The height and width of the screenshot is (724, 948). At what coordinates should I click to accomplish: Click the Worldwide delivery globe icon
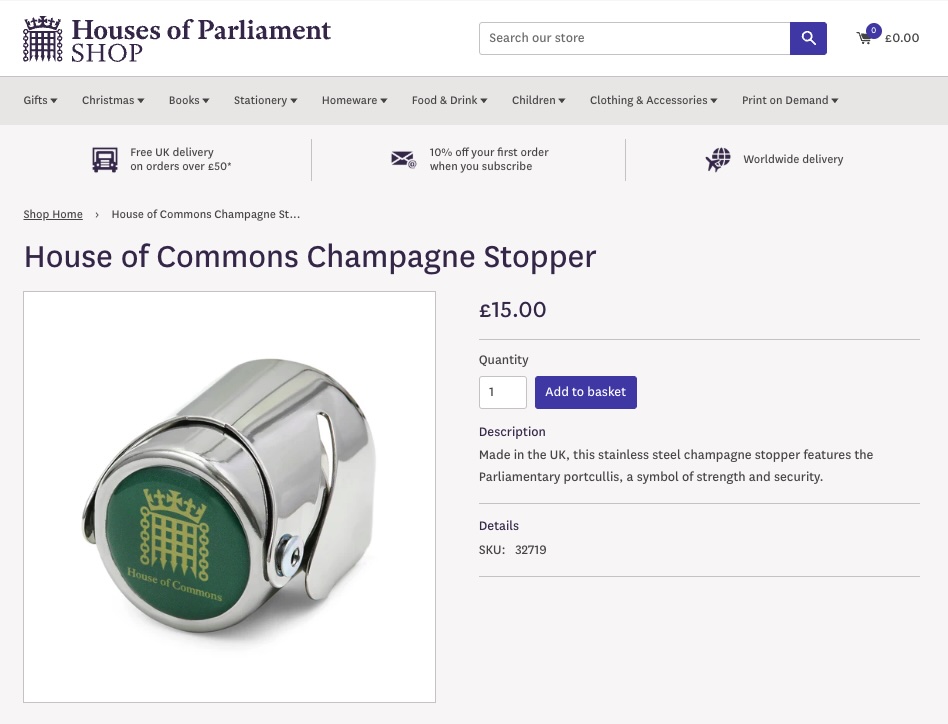[718, 159]
